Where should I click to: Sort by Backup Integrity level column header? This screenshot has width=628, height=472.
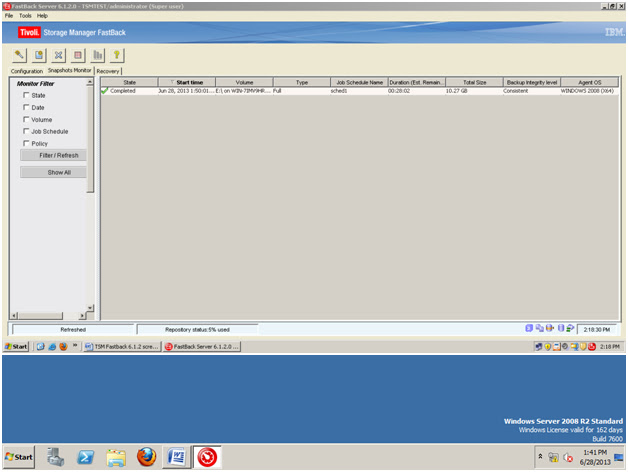tap(532, 82)
